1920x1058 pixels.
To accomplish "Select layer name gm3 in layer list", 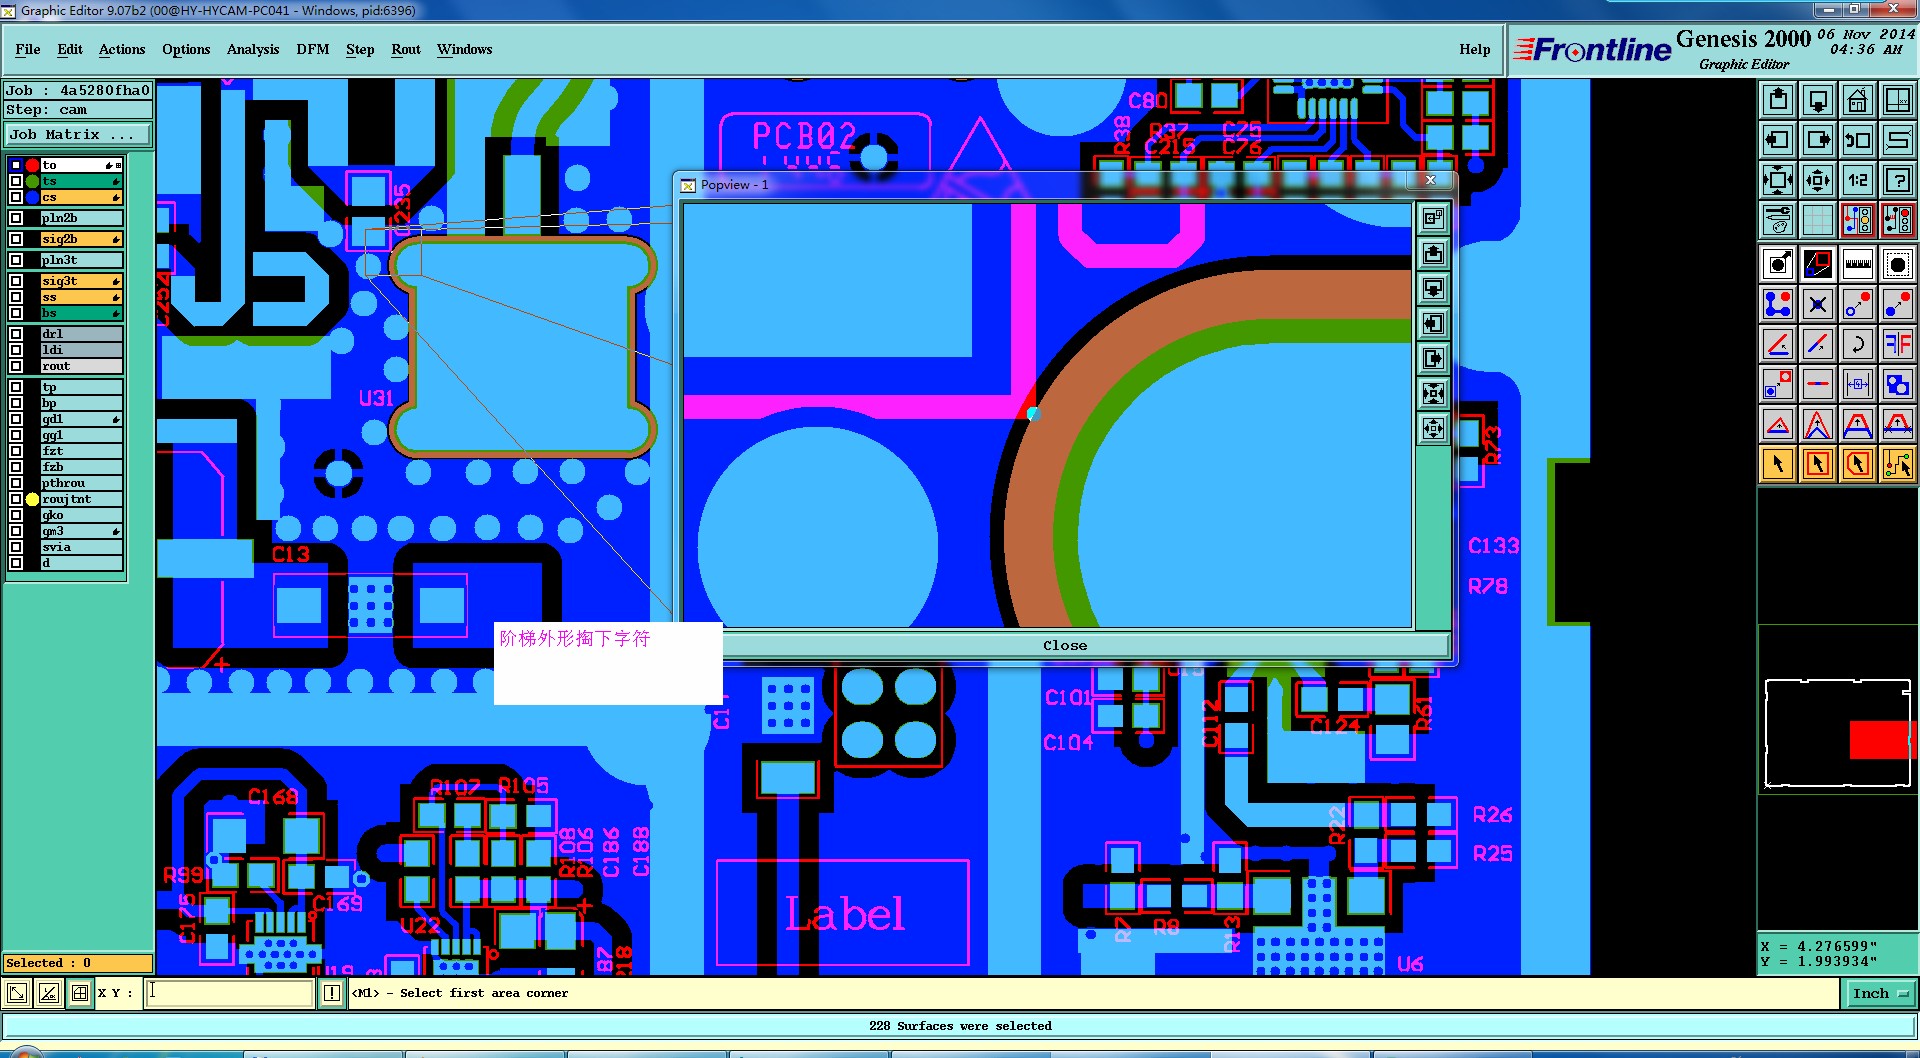I will tap(82, 531).
